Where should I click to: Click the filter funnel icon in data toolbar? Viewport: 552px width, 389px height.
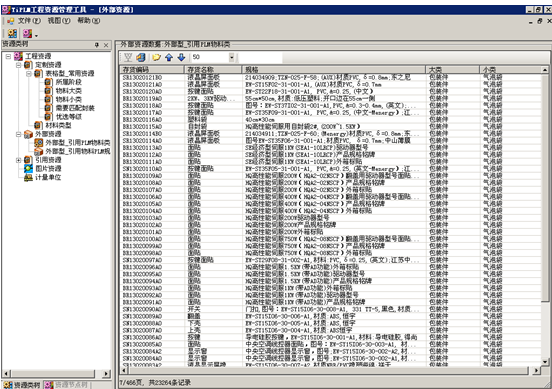tap(128, 57)
